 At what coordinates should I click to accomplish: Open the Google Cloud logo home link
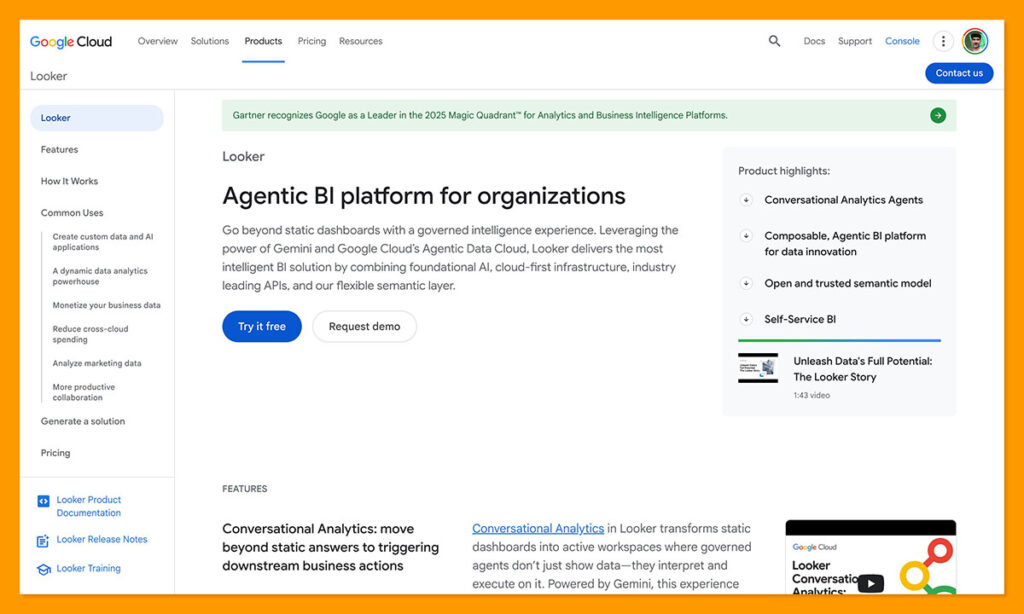pos(71,42)
